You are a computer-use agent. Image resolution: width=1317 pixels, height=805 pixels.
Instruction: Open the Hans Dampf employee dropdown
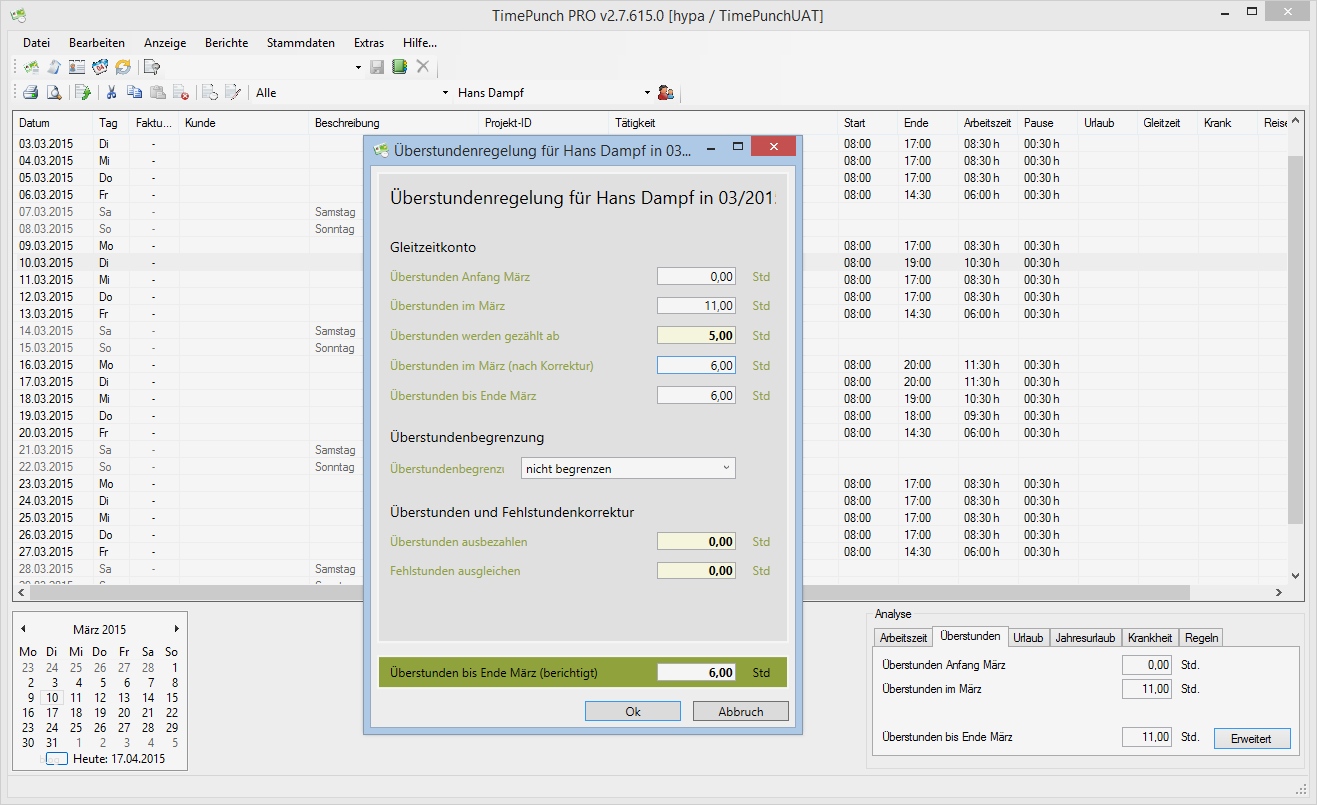click(x=647, y=93)
